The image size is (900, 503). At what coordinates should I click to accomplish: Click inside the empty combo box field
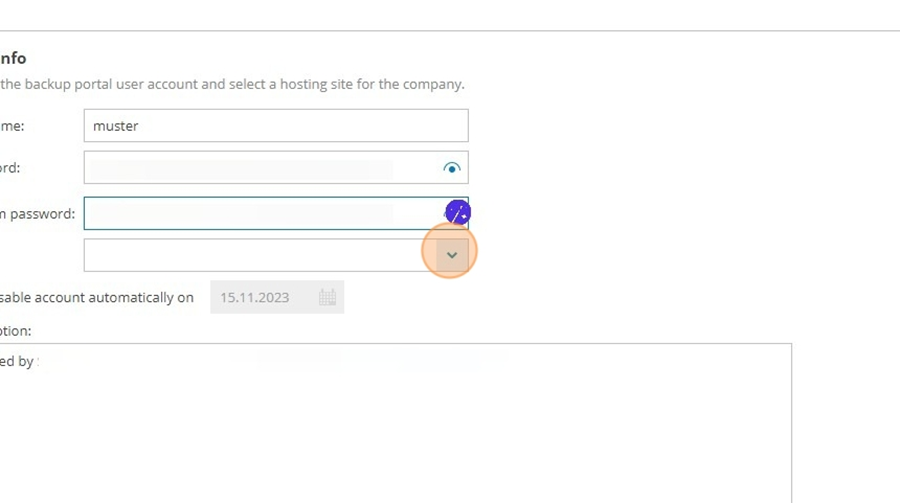260,256
